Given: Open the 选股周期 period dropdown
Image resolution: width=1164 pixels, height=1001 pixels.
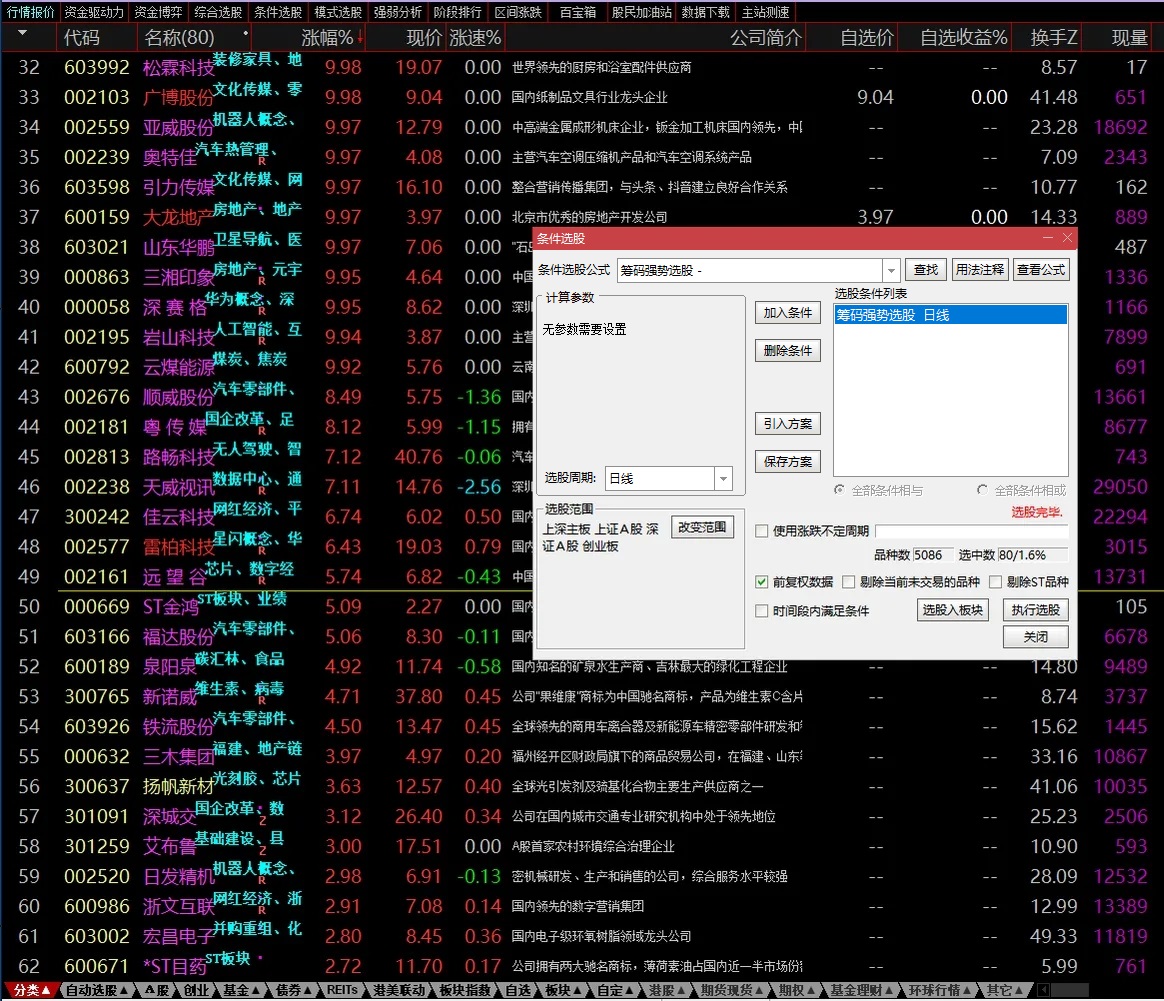Looking at the screenshot, I should [x=724, y=479].
